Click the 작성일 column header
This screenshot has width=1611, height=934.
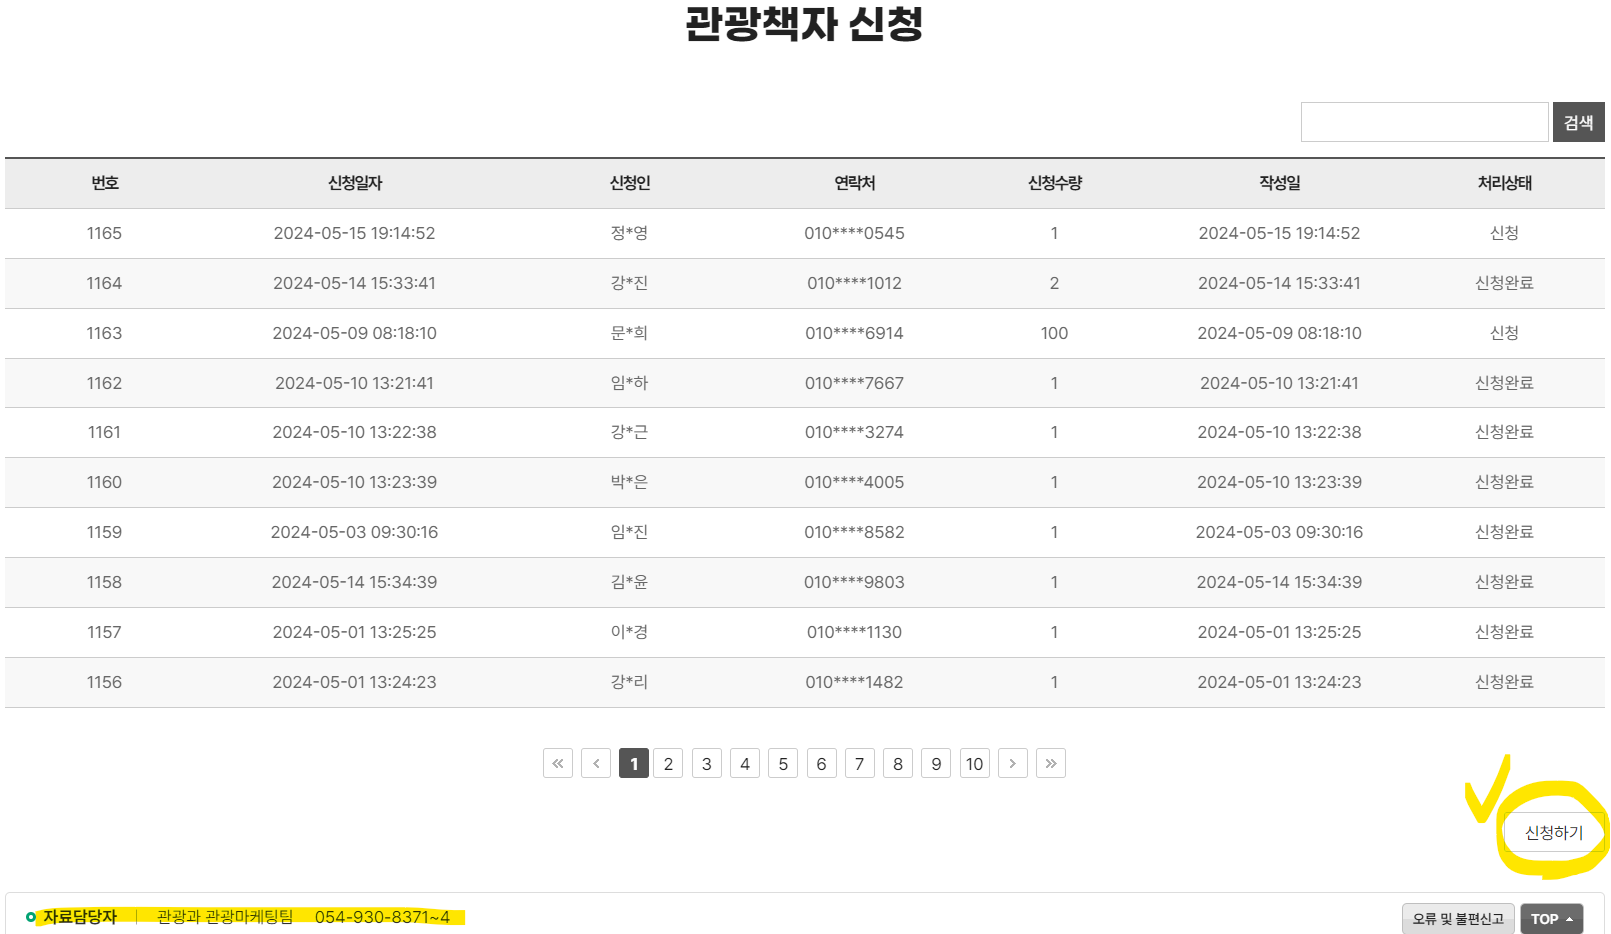(x=1280, y=183)
